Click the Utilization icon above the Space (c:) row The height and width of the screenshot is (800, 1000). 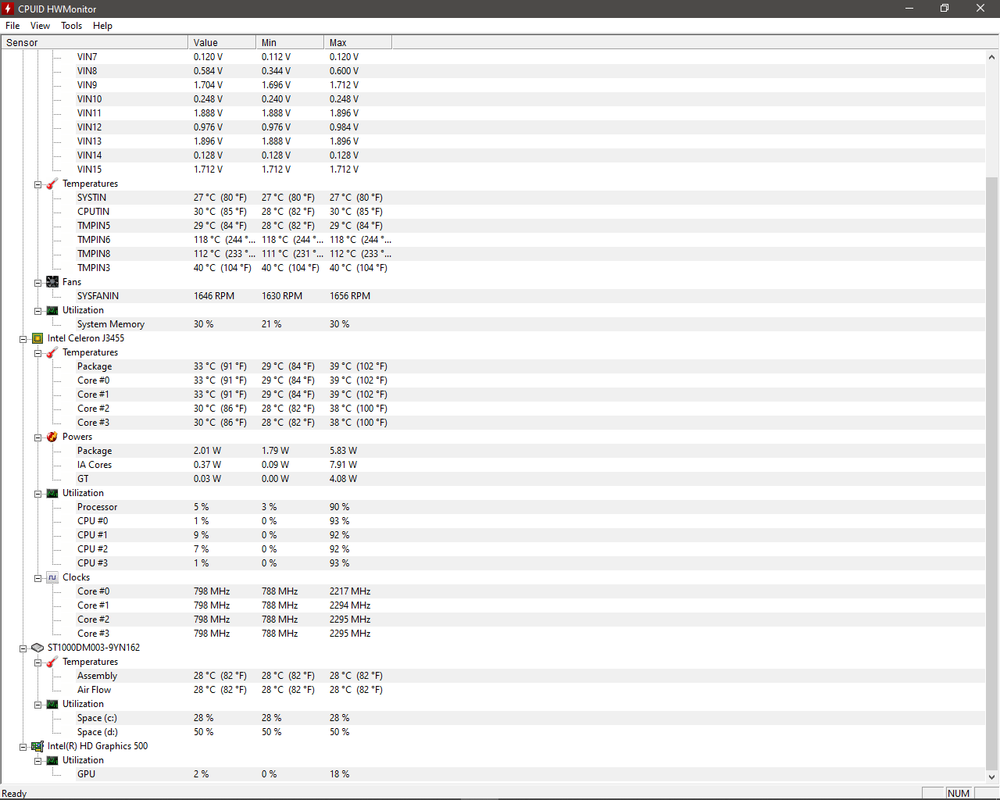pos(52,704)
